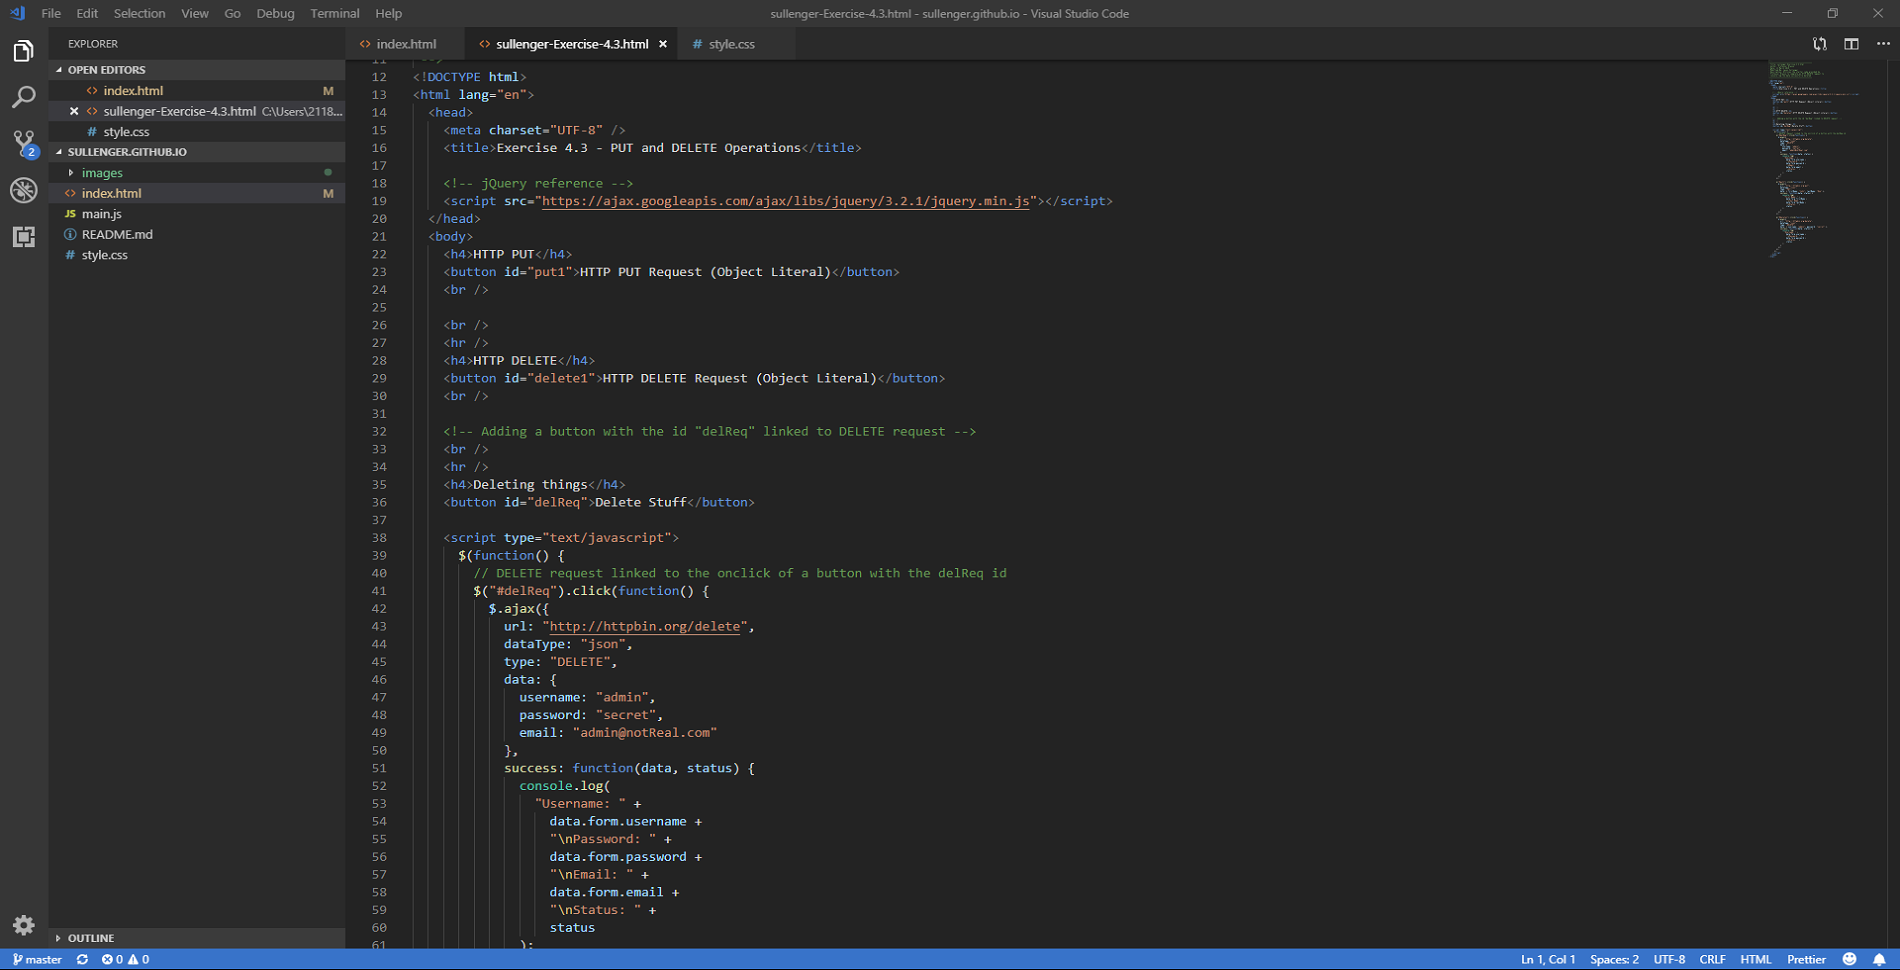Show errors and warnings count in status bar
This screenshot has width=1900, height=970.
click(125, 959)
